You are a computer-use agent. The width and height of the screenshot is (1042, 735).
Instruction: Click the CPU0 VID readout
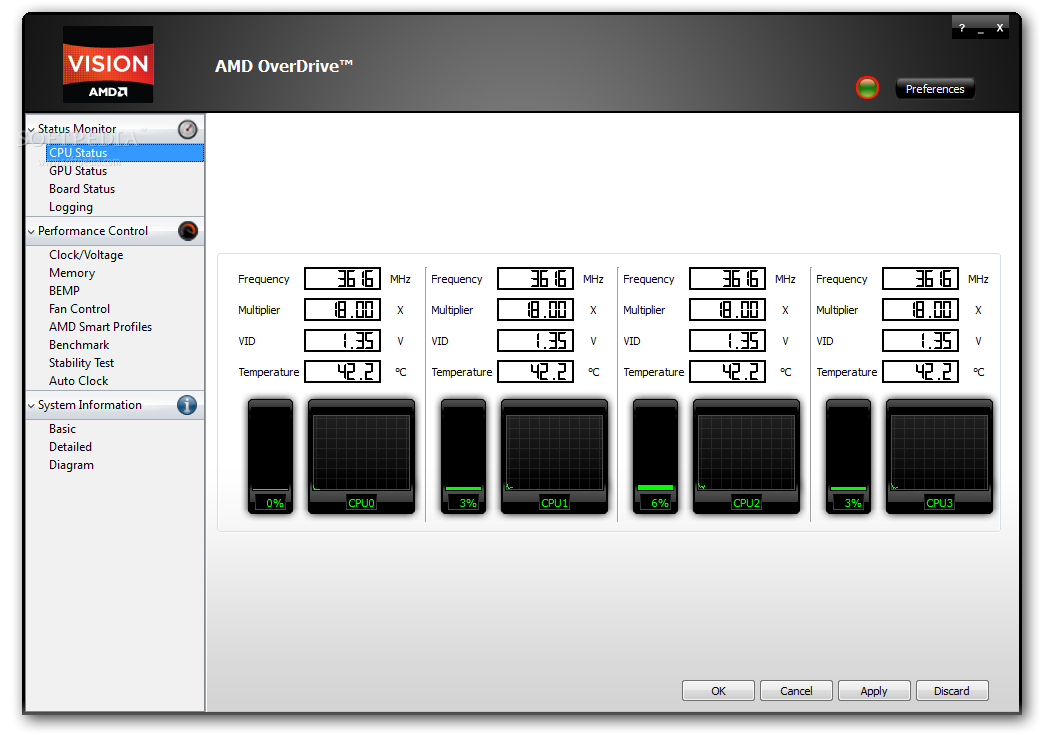[342, 341]
